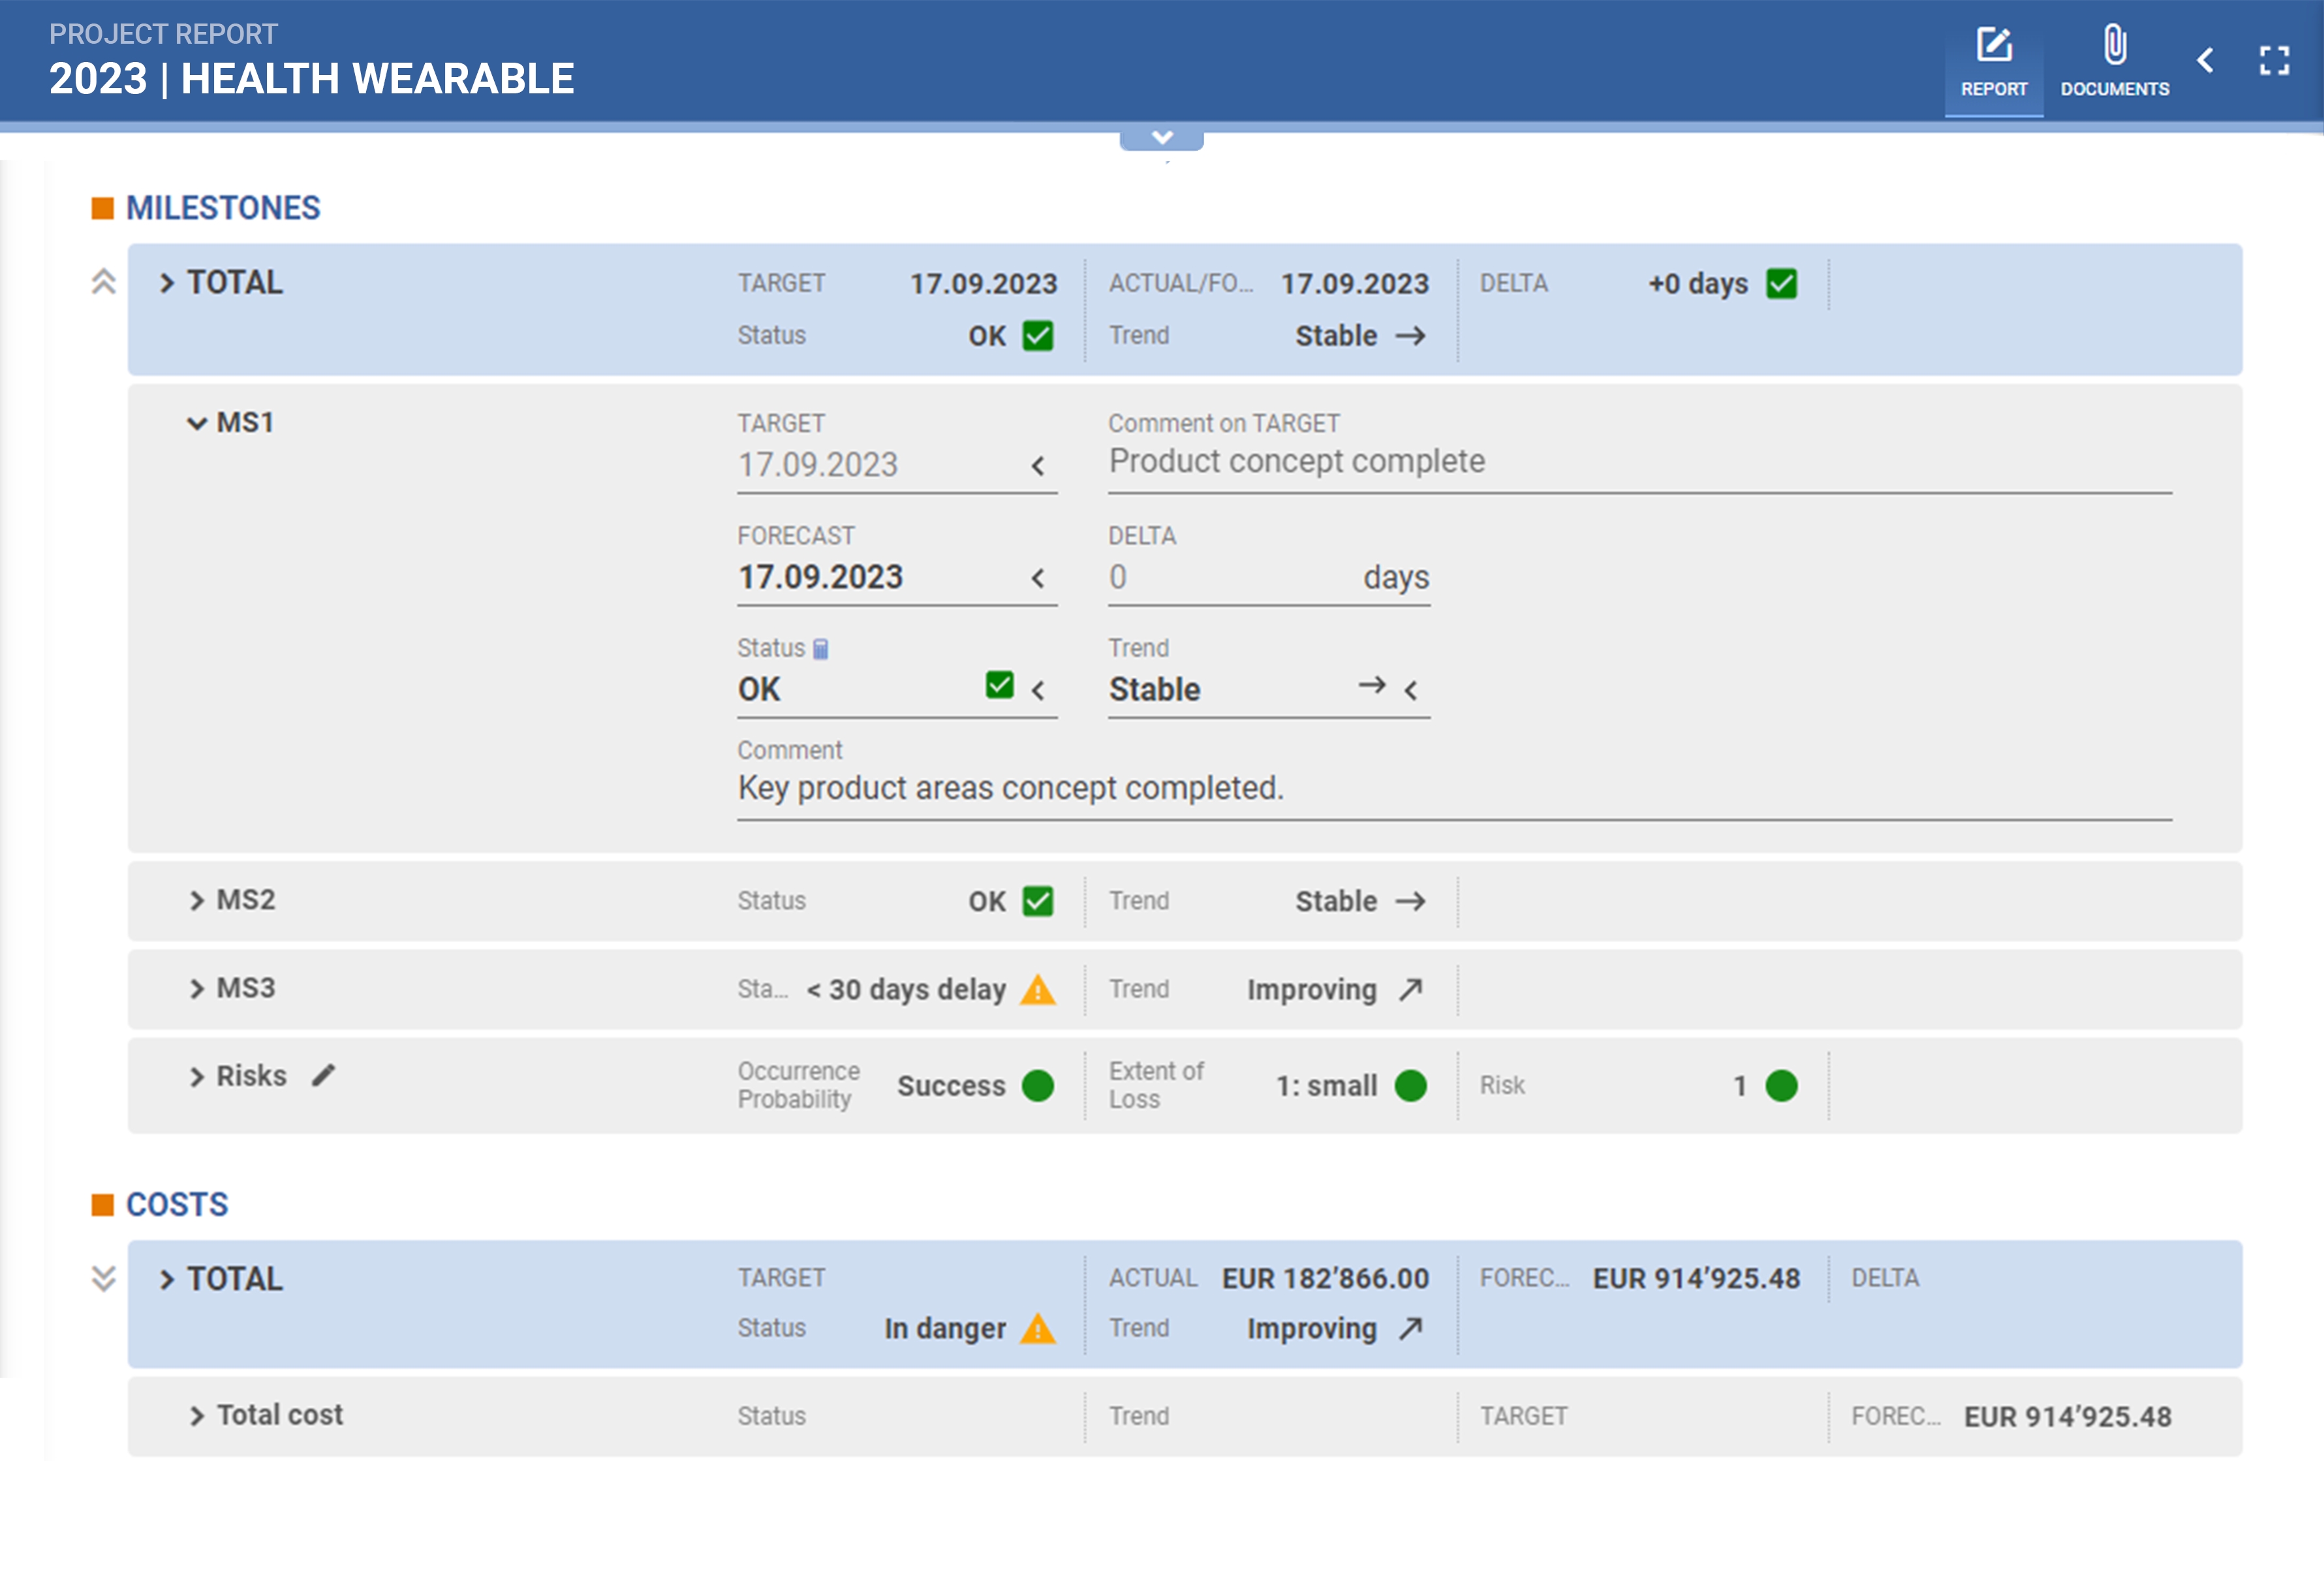Expand the MS2 milestone row

point(197,901)
